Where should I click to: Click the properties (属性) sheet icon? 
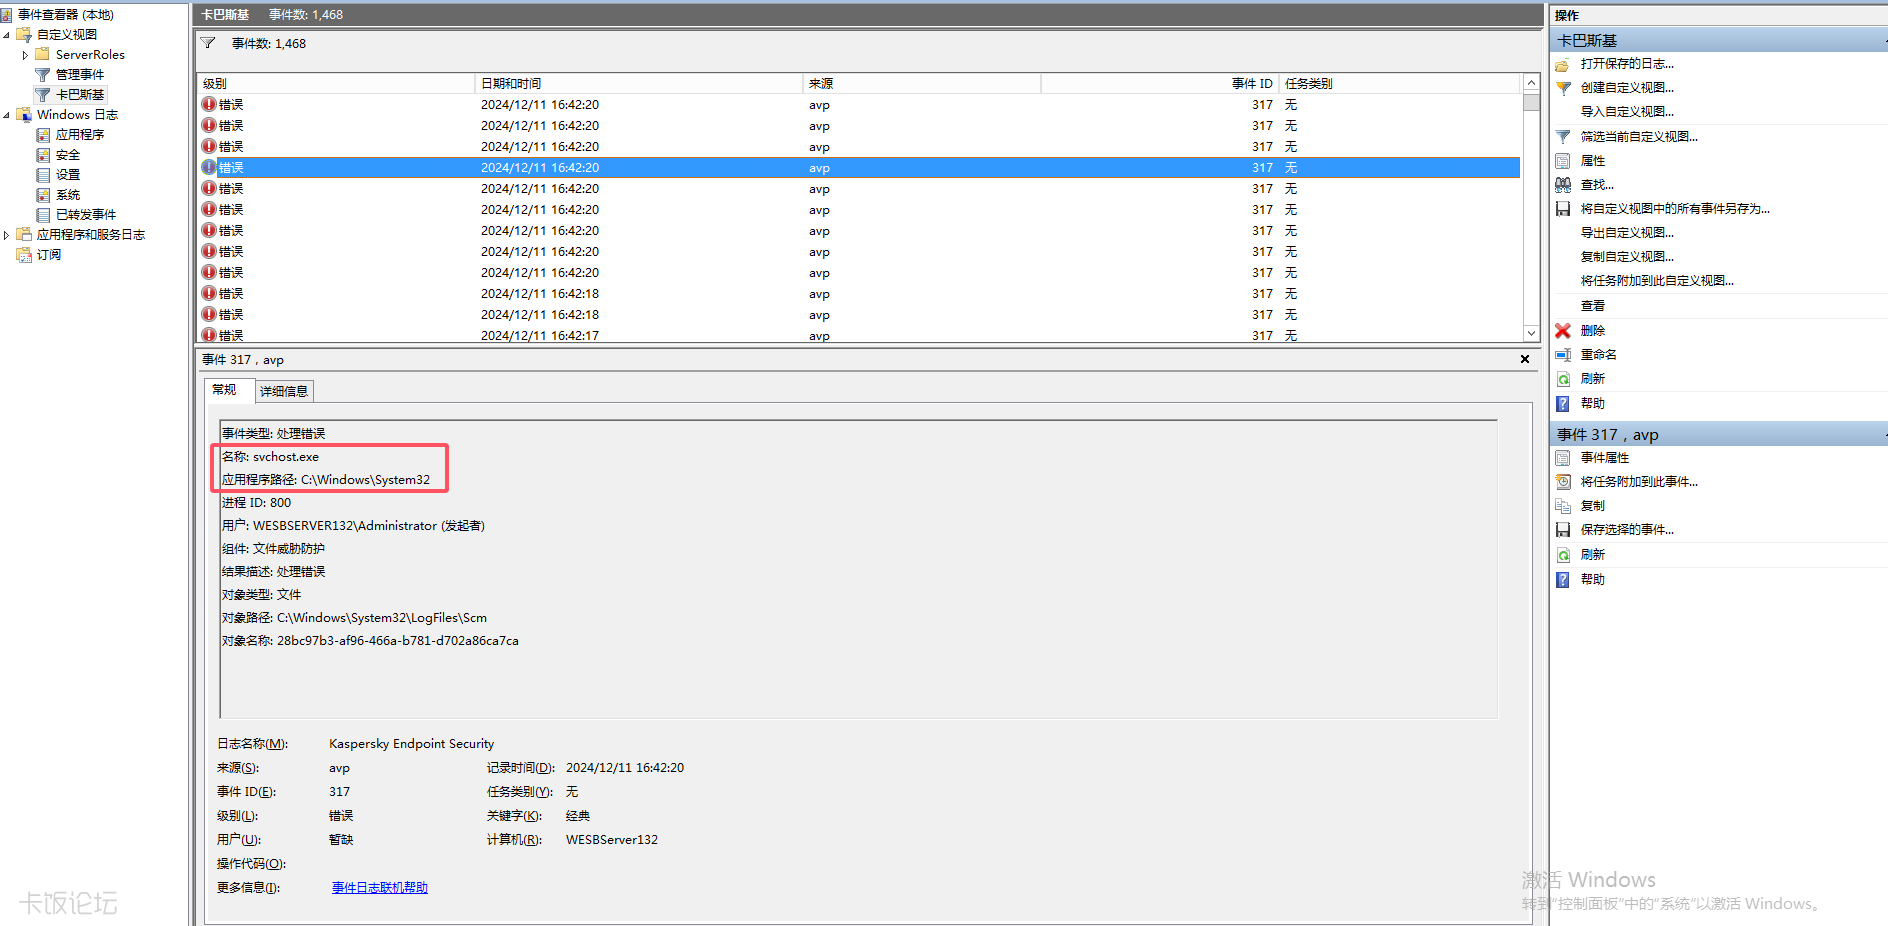1563,161
